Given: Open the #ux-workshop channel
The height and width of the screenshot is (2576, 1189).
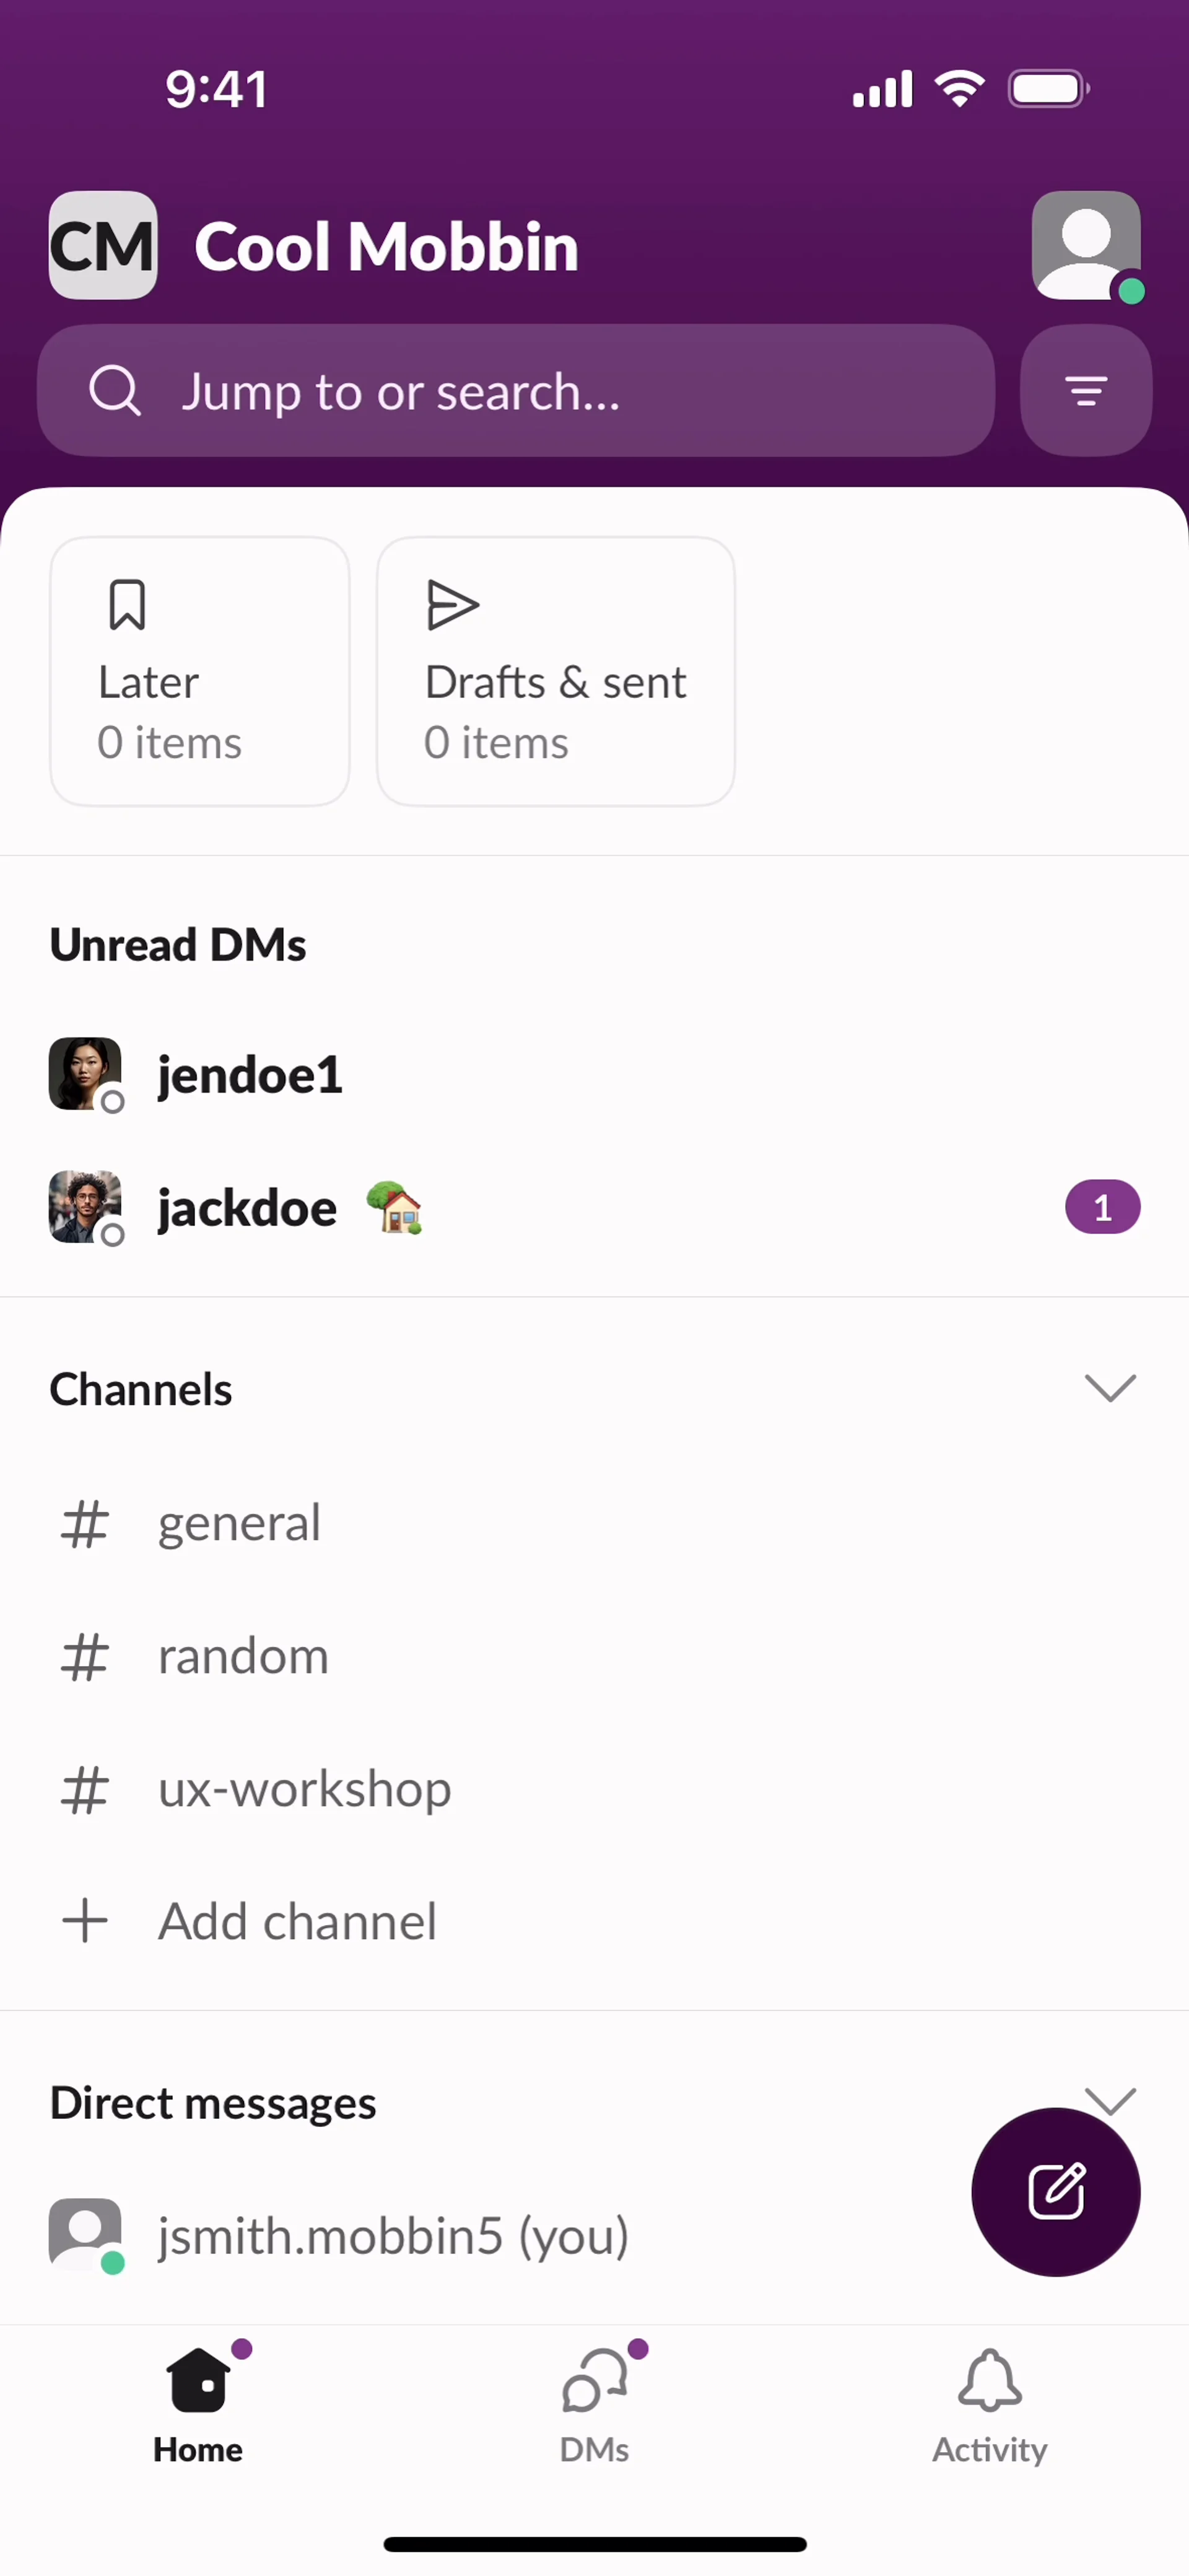Looking at the screenshot, I should point(594,1788).
